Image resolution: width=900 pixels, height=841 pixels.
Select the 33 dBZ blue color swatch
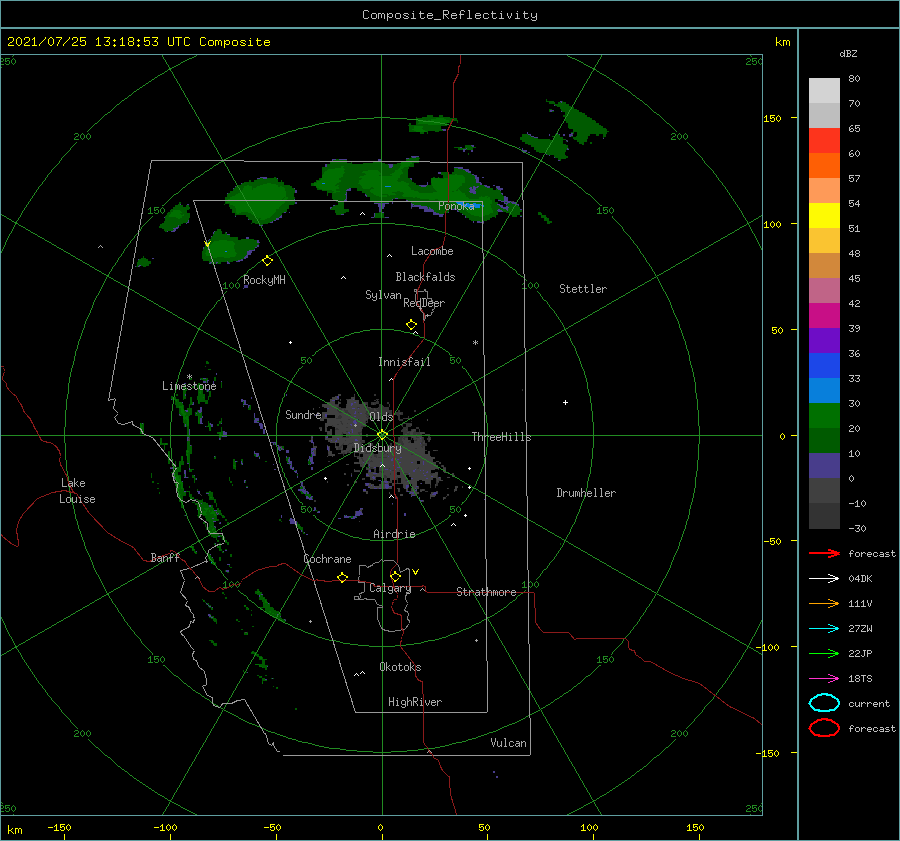point(824,390)
